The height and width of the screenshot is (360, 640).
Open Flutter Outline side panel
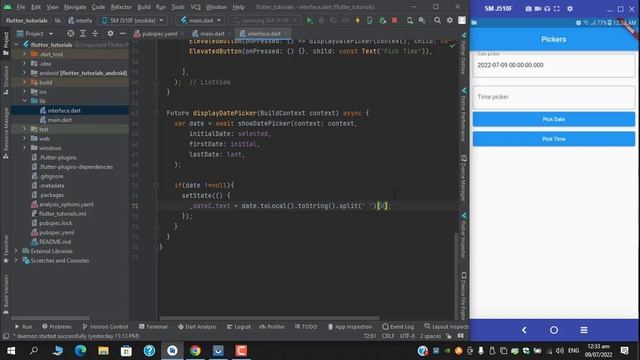464,54
